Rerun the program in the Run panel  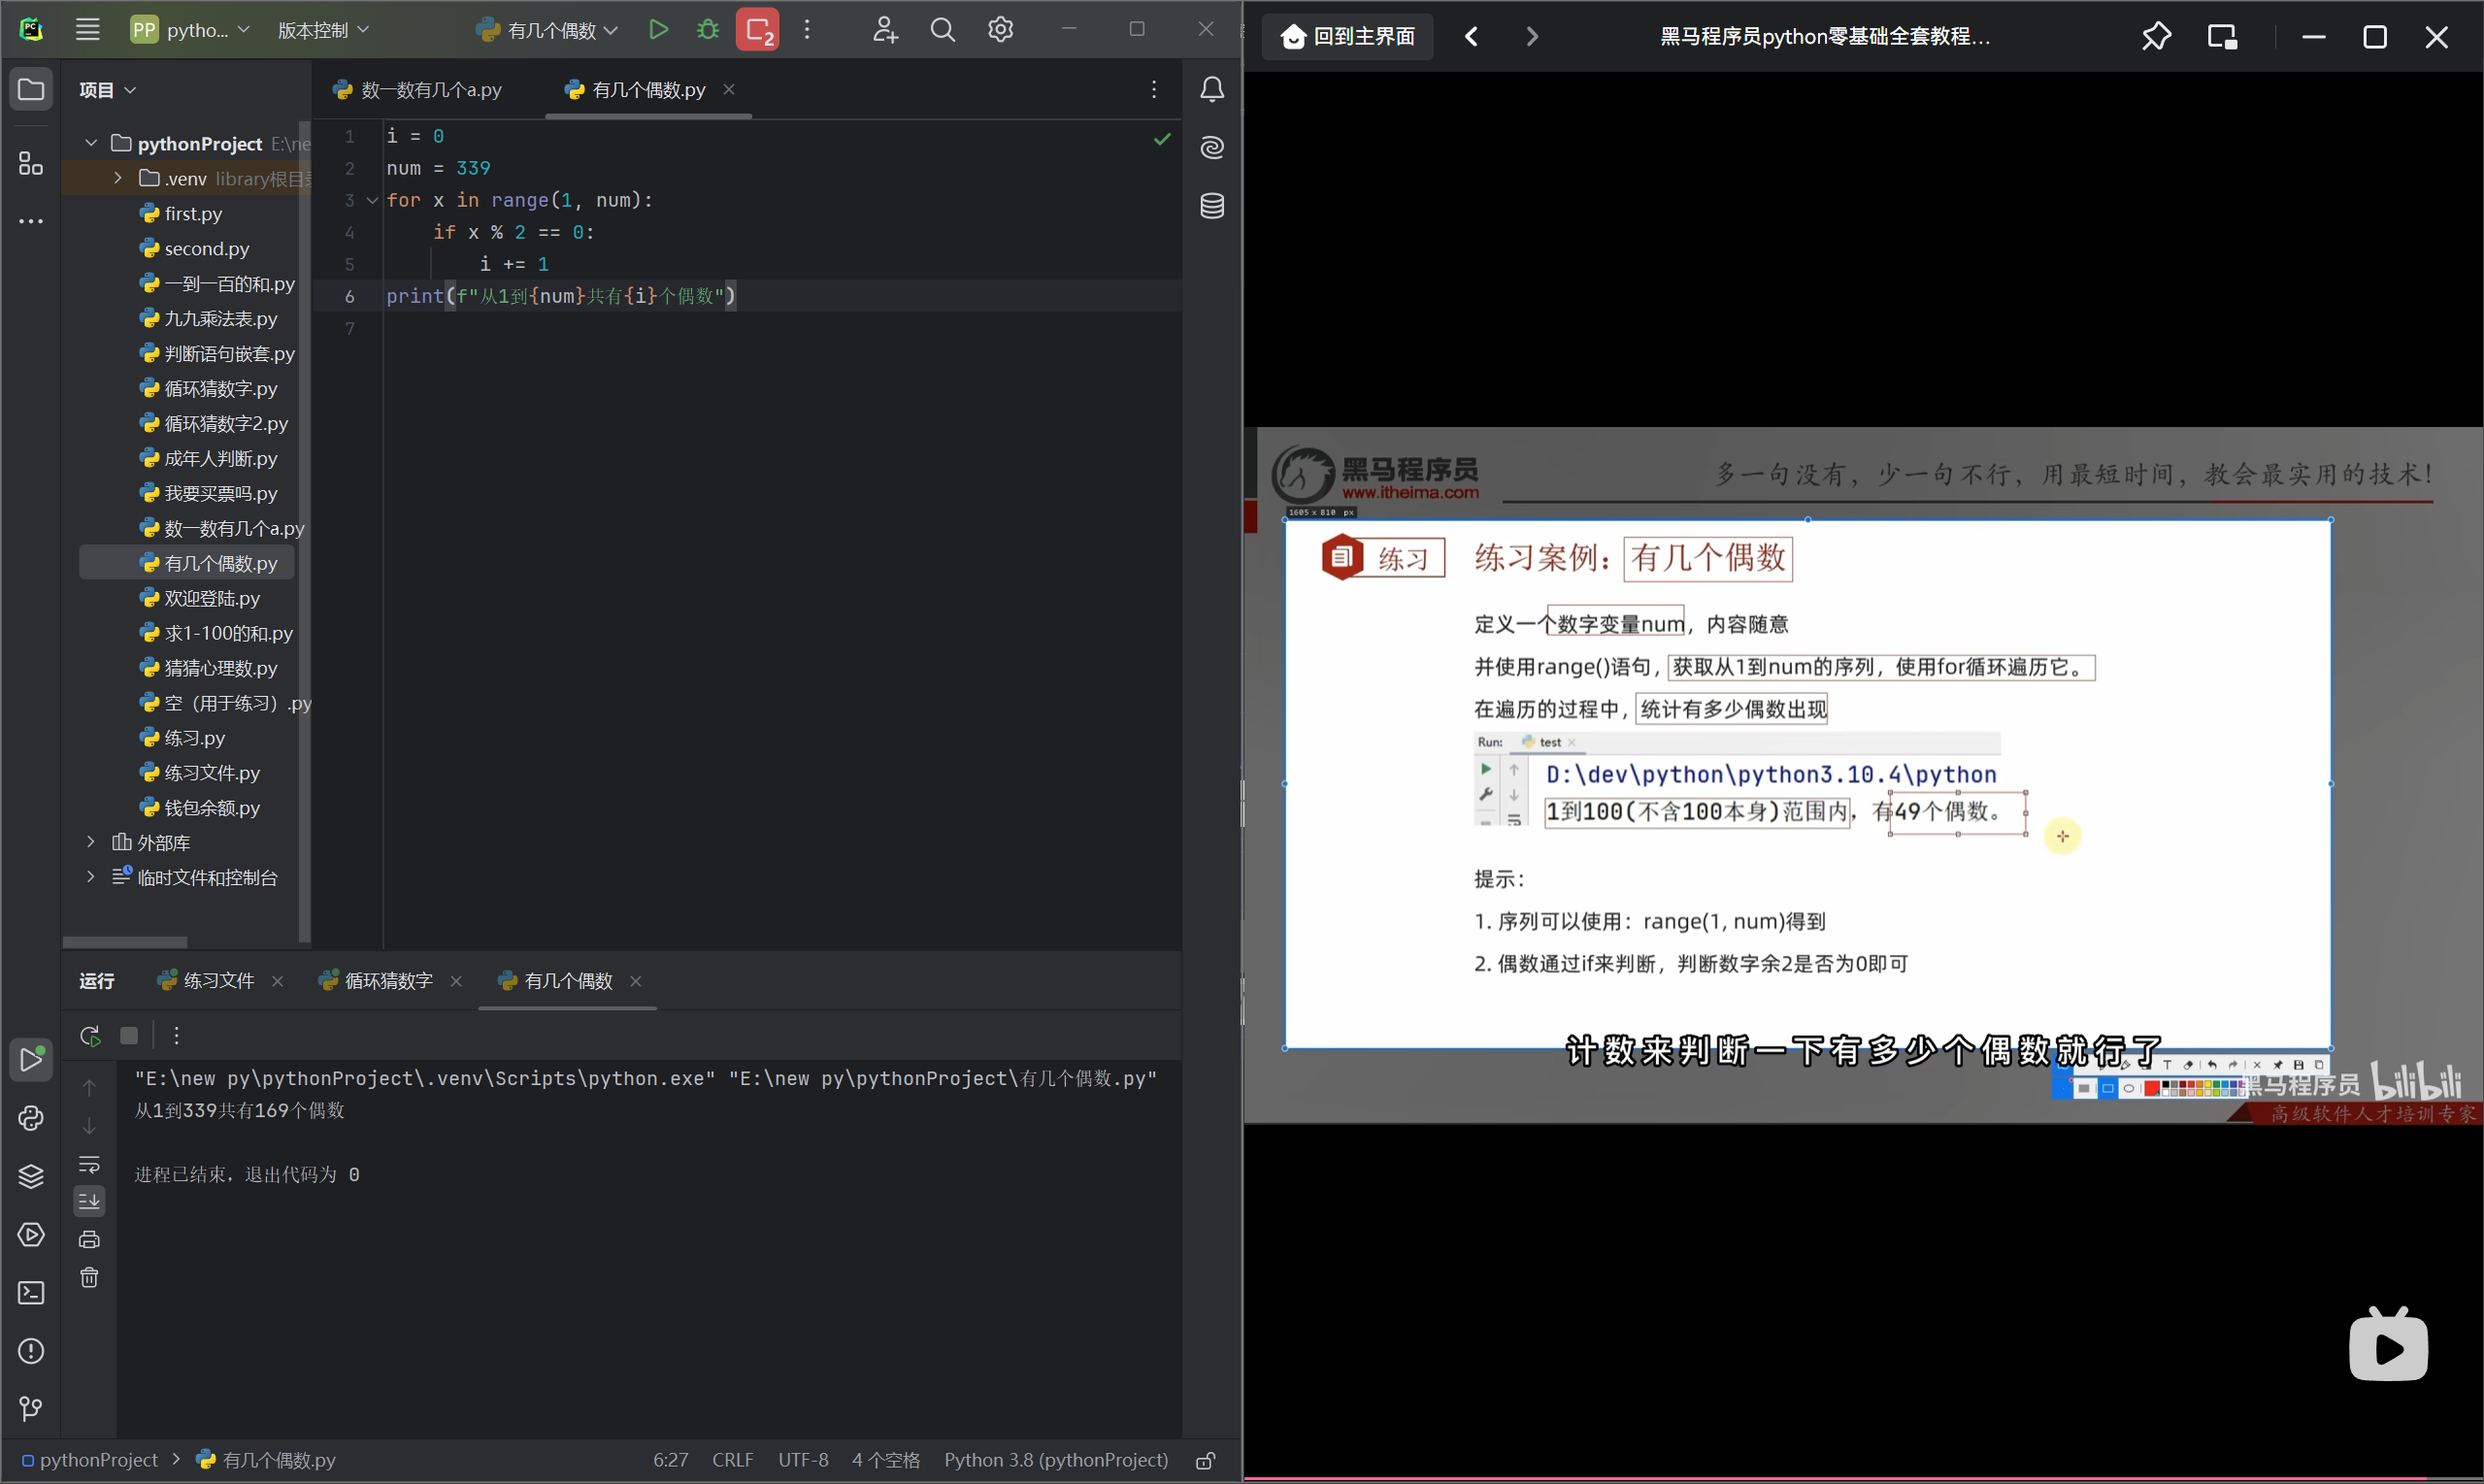90,1036
